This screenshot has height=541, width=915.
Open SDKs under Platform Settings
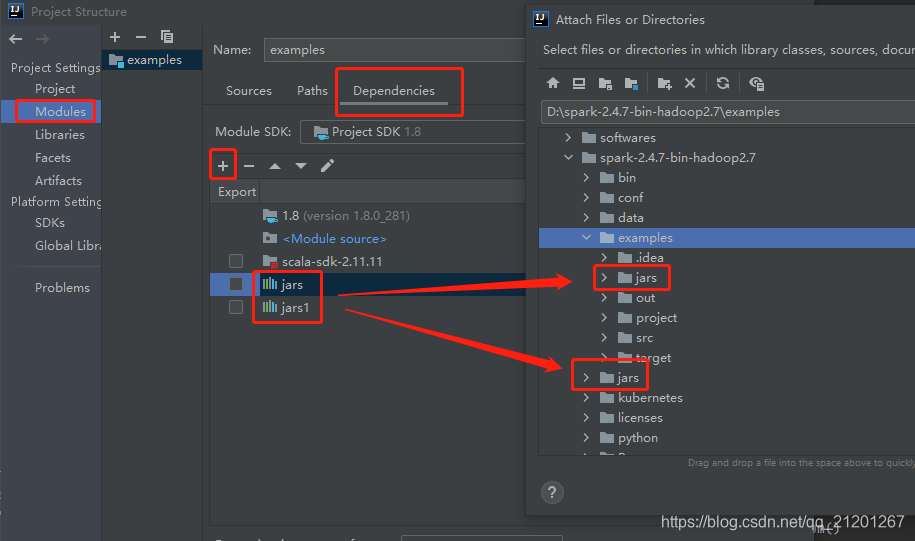(50, 223)
